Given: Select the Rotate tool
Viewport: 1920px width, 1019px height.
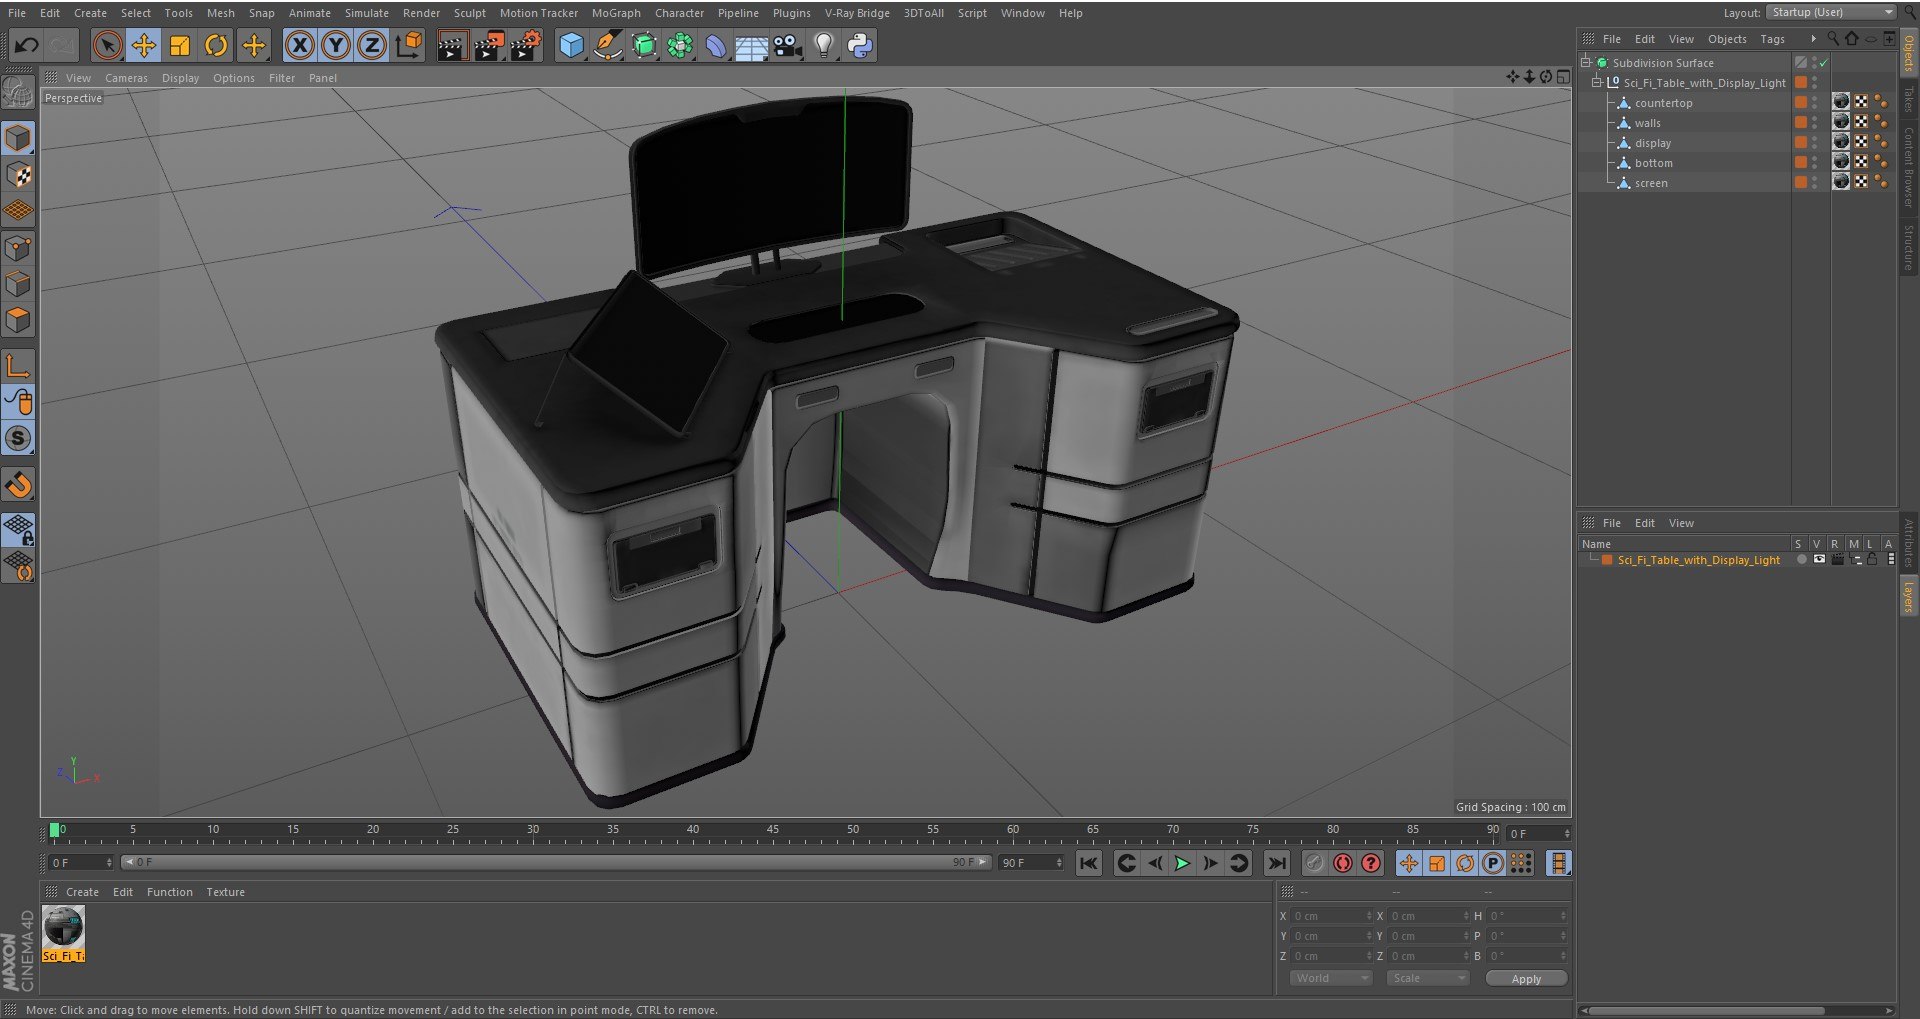Looking at the screenshot, I should pyautogui.click(x=216, y=45).
